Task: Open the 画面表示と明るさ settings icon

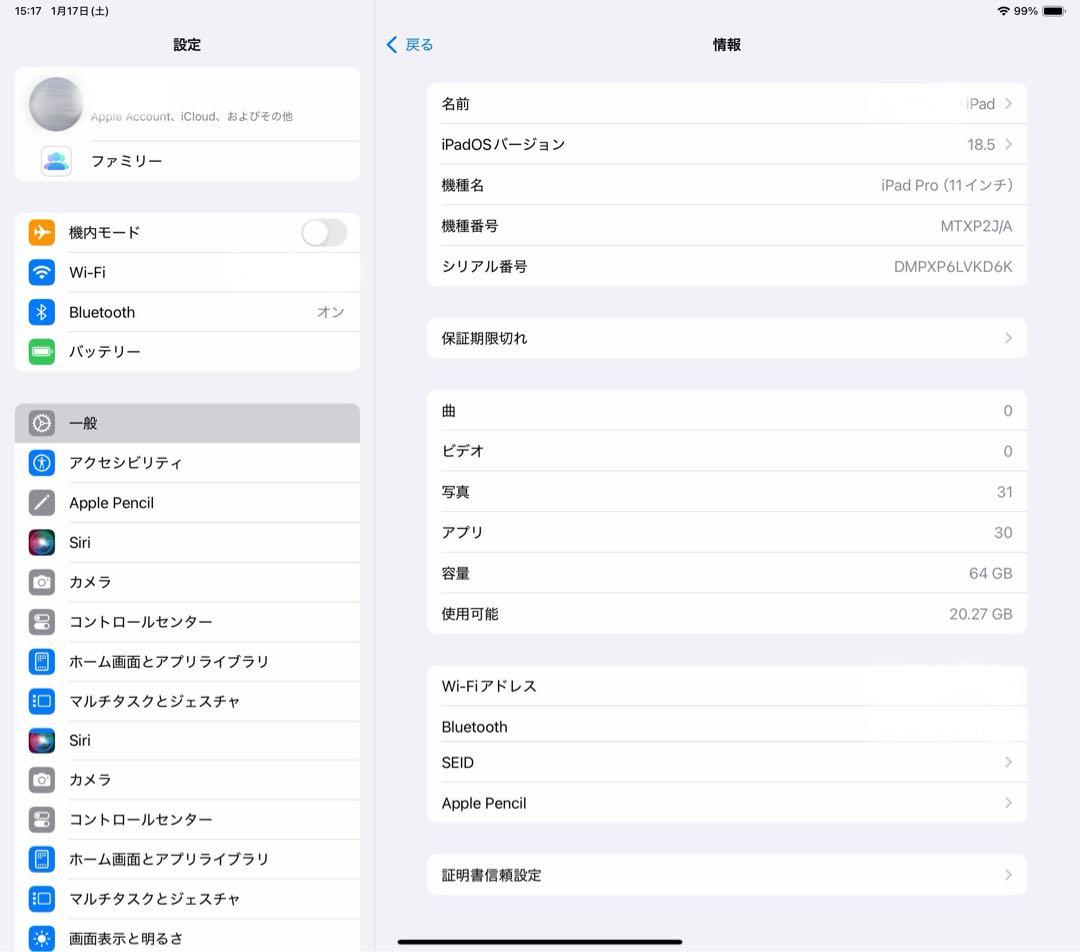Action: coord(42,938)
